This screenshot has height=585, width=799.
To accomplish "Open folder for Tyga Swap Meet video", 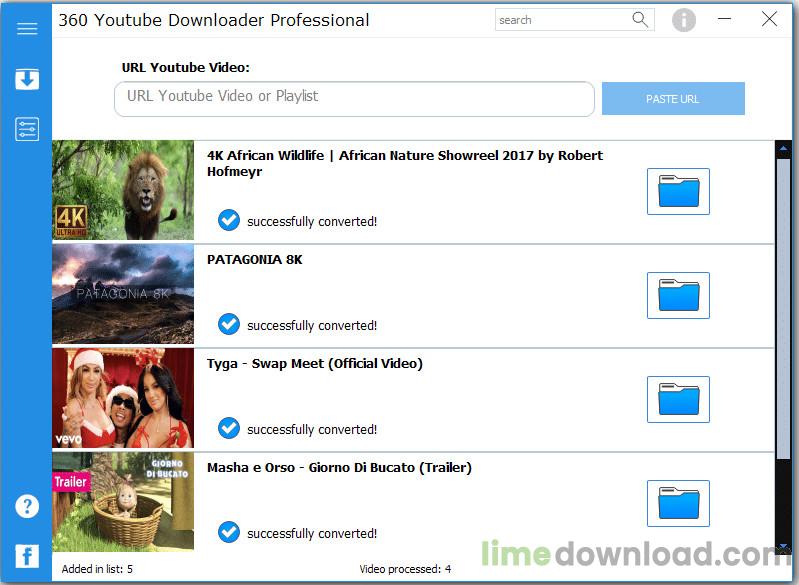I will click(x=678, y=400).
